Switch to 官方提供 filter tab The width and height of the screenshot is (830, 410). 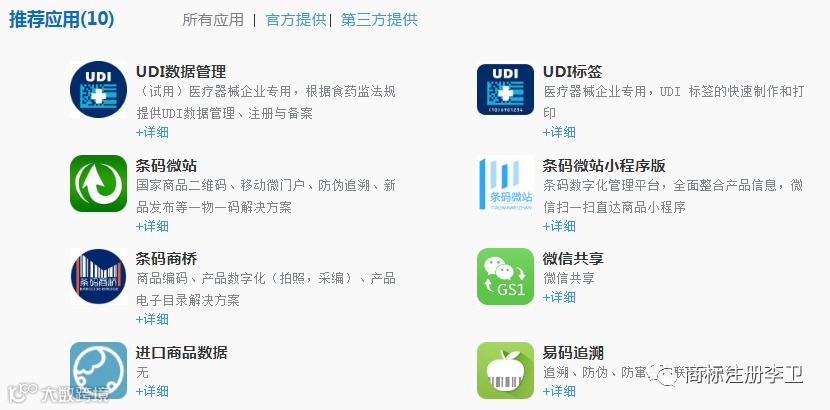296,20
